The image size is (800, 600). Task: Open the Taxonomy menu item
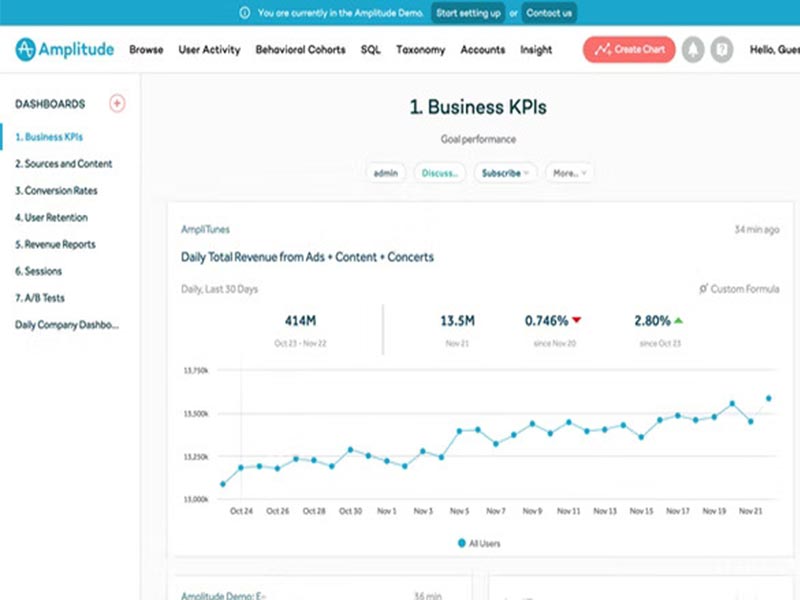coord(420,48)
